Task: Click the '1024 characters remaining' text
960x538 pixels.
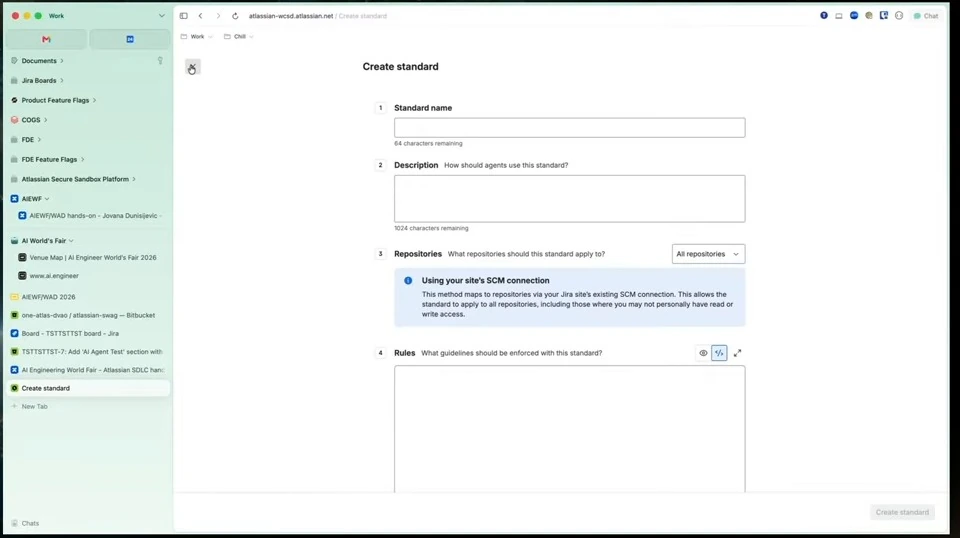Action: click(x=431, y=228)
